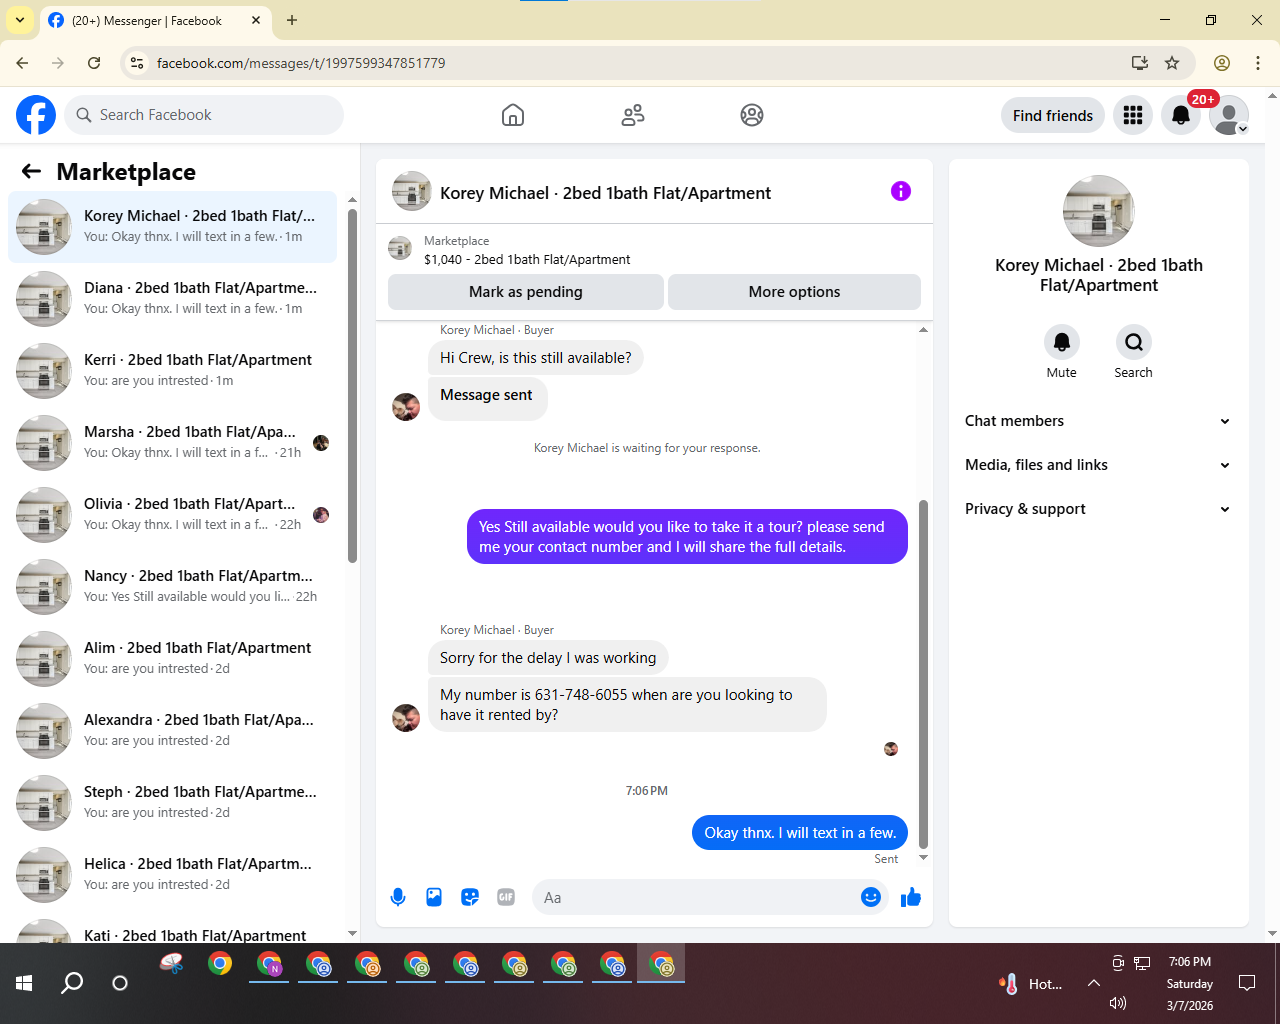Open the GIF picker icon

pos(506,897)
